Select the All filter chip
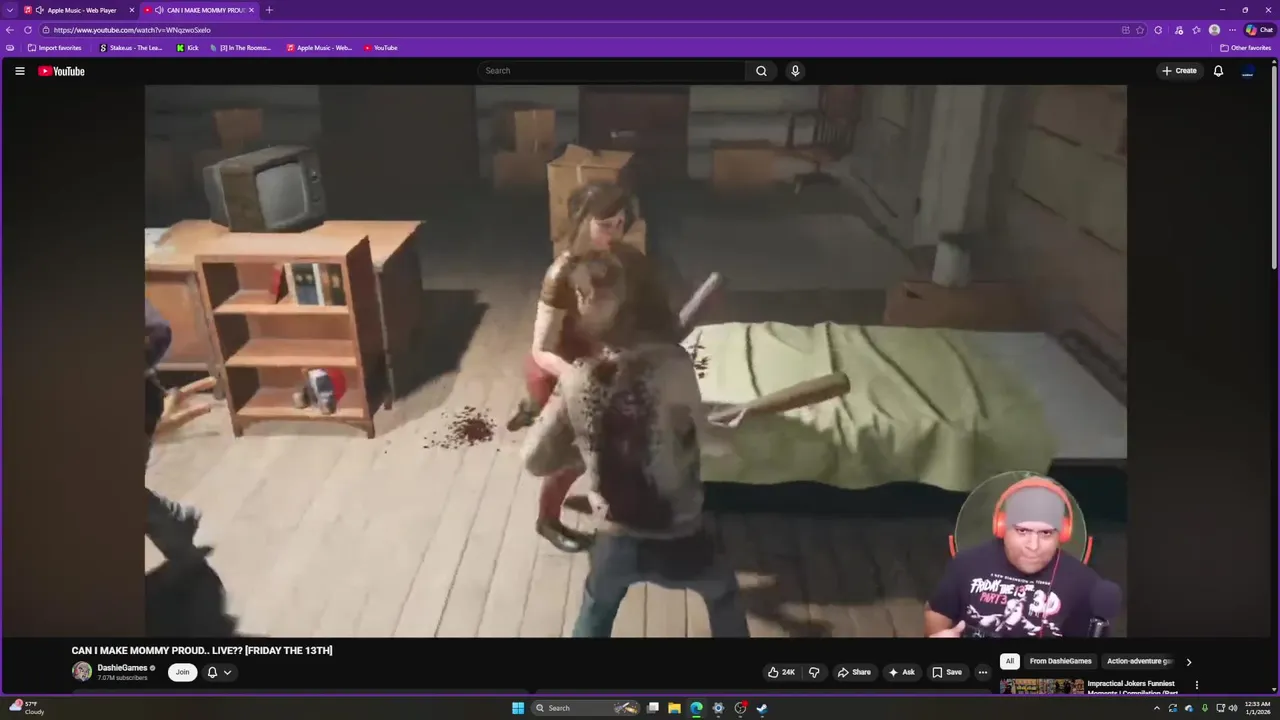 point(1010,661)
